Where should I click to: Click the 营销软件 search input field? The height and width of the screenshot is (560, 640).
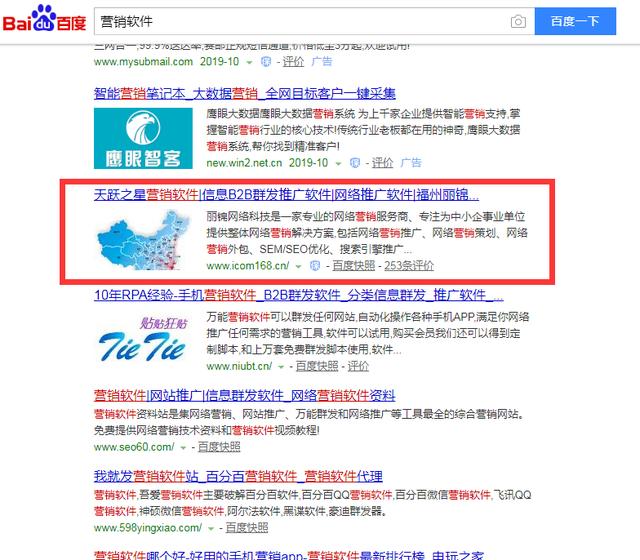pyautogui.click(x=302, y=21)
